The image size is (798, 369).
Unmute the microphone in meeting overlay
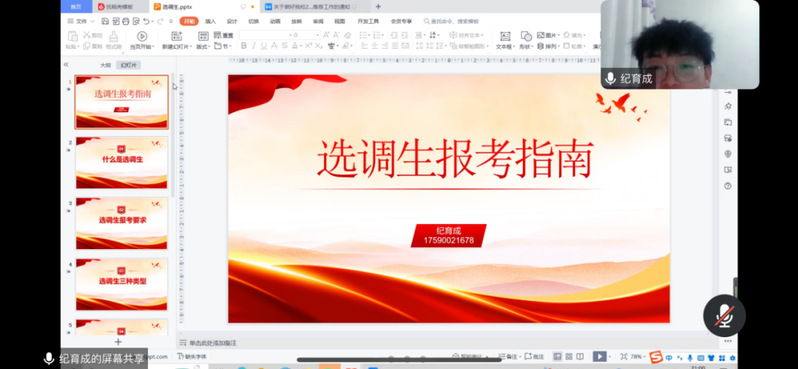pos(724,316)
